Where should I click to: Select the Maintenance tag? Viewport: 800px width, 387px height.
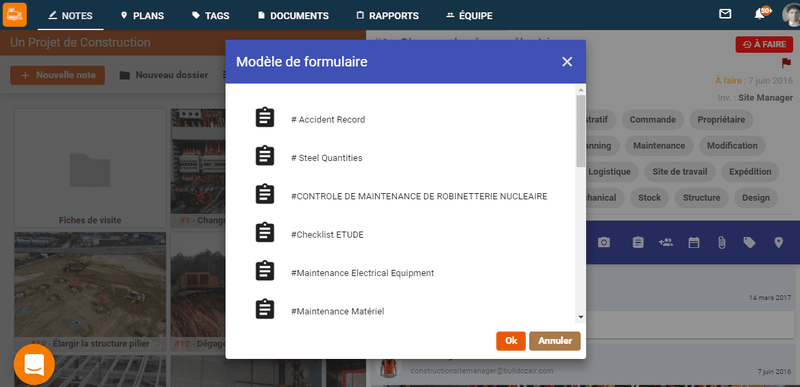click(659, 146)
